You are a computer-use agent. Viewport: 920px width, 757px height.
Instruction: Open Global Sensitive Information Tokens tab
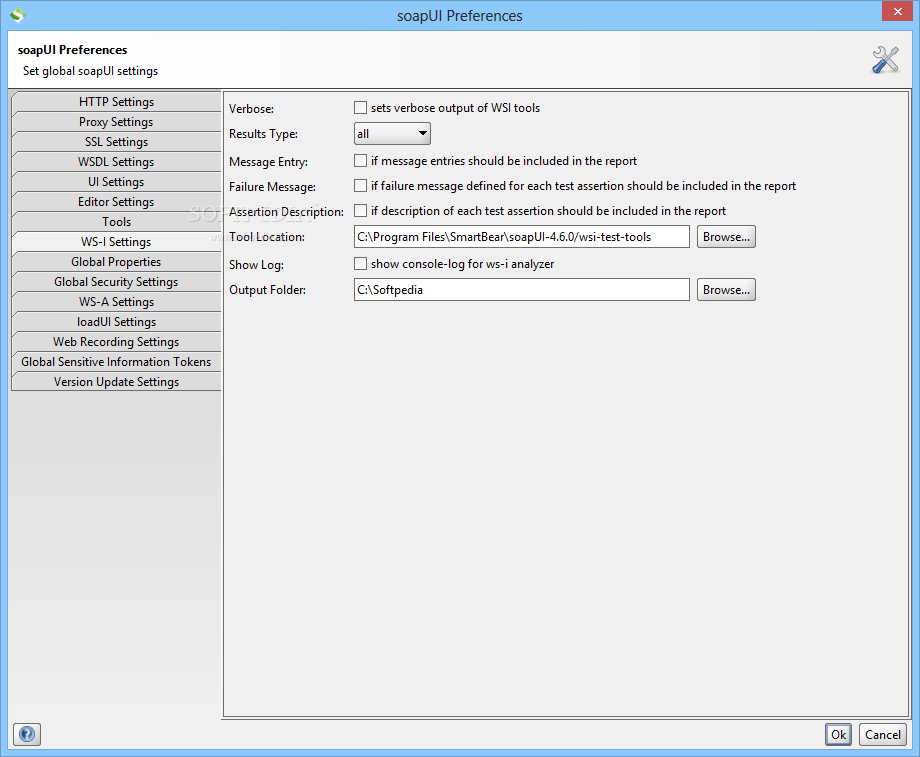click(x=116, y=361)
